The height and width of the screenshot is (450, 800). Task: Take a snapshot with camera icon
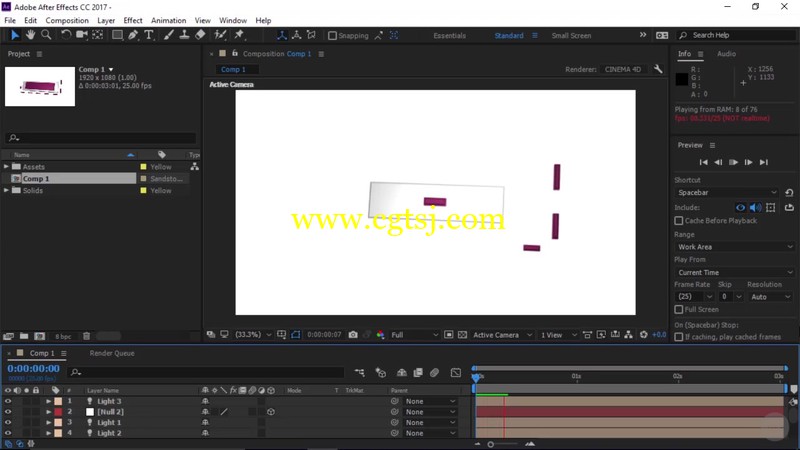tap(353, 335)
